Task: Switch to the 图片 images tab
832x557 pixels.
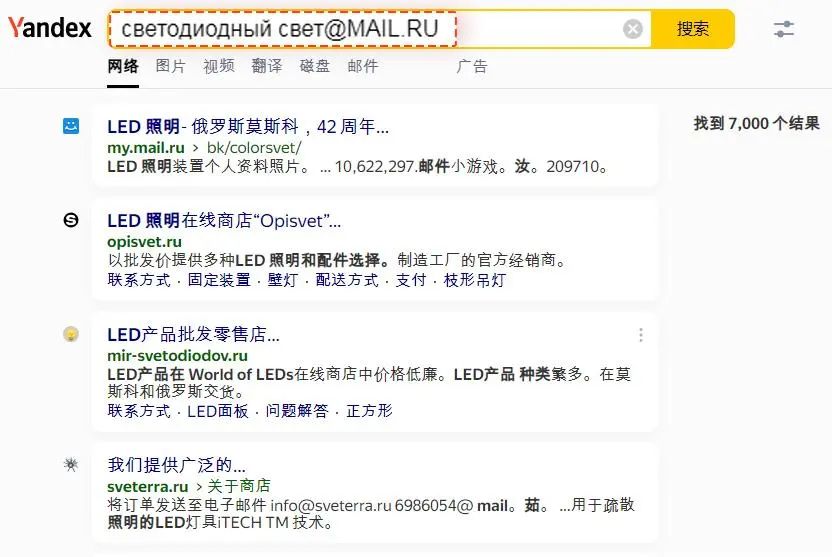Action: point(171,66)
